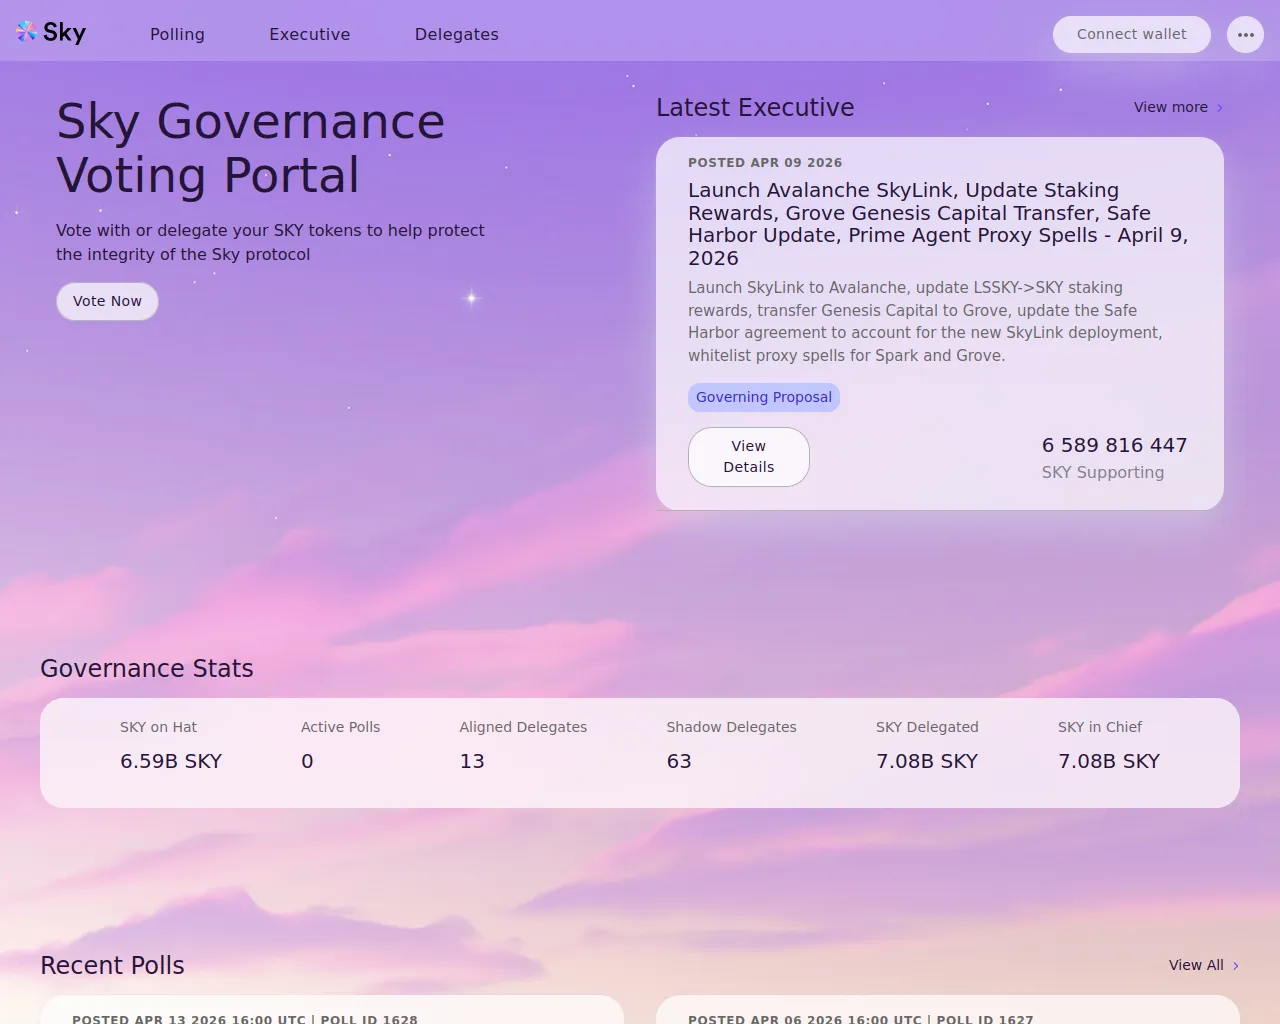Click the Latest Executive heading
The width and height of the screenshot is (1280, 1024).
coord(755,108)
